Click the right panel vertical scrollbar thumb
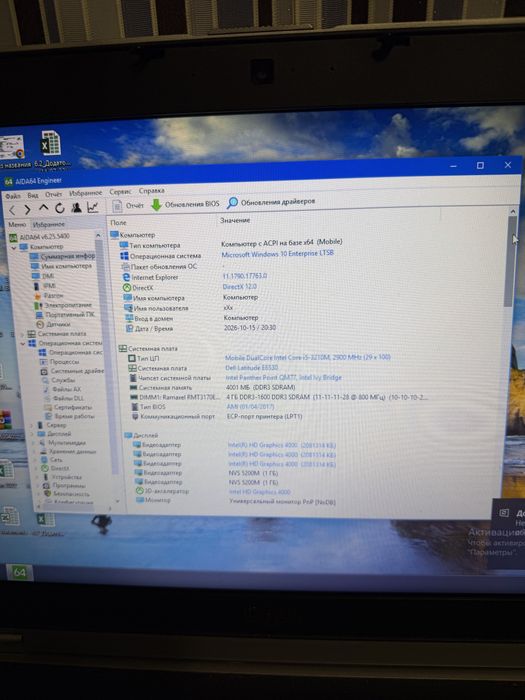The width and height of the screenshot is (525, 700). pos(509,261)
